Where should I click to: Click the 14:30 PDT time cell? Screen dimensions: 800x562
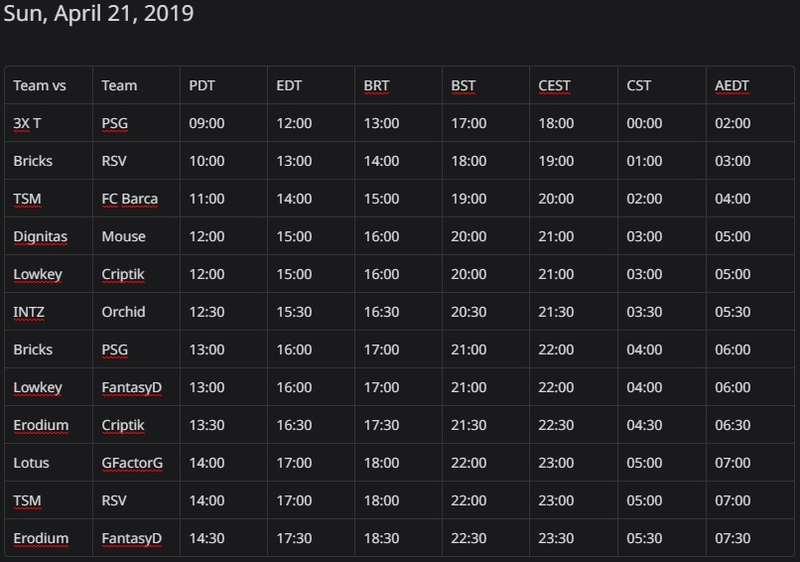pyautogui.click(x=223, y=538)
